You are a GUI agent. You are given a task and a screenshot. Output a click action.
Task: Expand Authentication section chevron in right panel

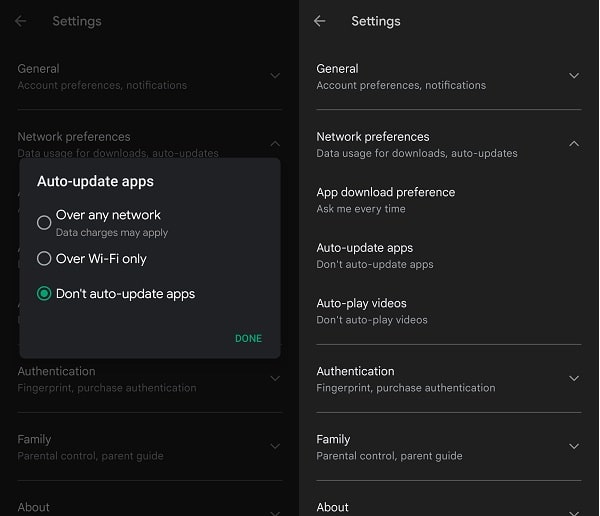coord(573,378)
